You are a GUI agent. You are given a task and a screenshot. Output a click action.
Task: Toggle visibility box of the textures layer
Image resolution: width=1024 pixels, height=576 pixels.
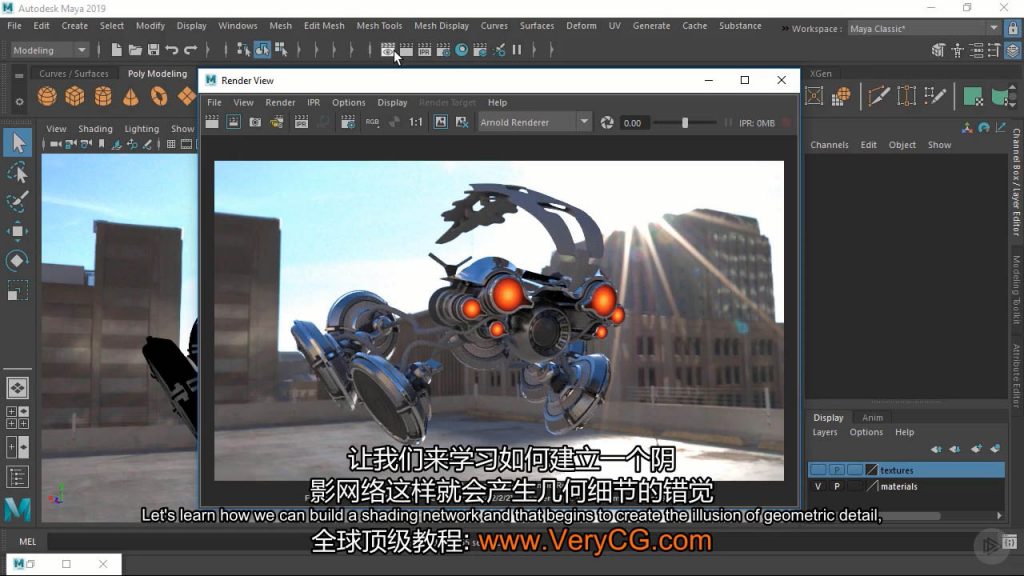(818, 470)
